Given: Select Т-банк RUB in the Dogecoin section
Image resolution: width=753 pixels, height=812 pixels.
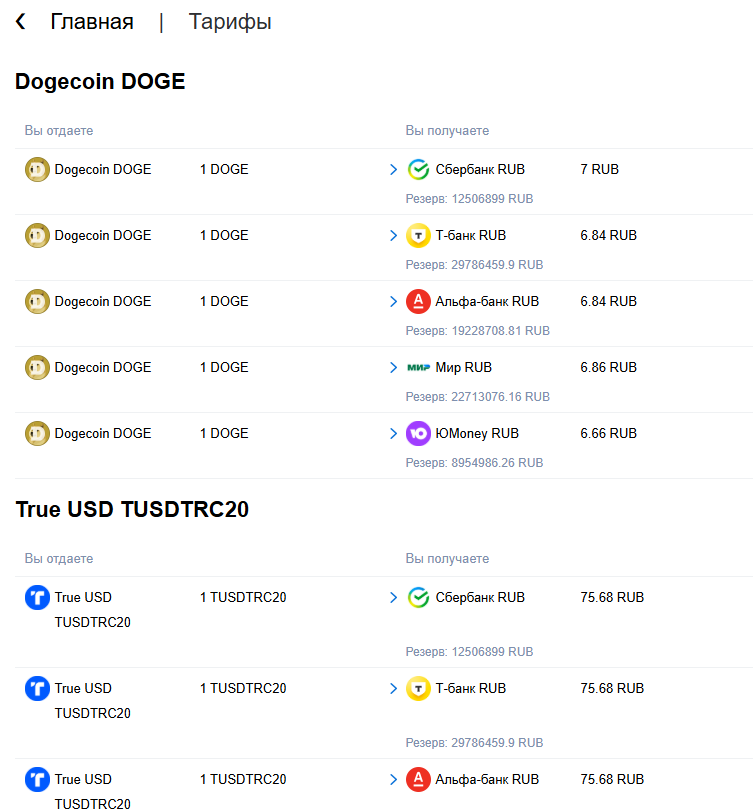Looking at the screenshot, I should click(x=471, y=235).
